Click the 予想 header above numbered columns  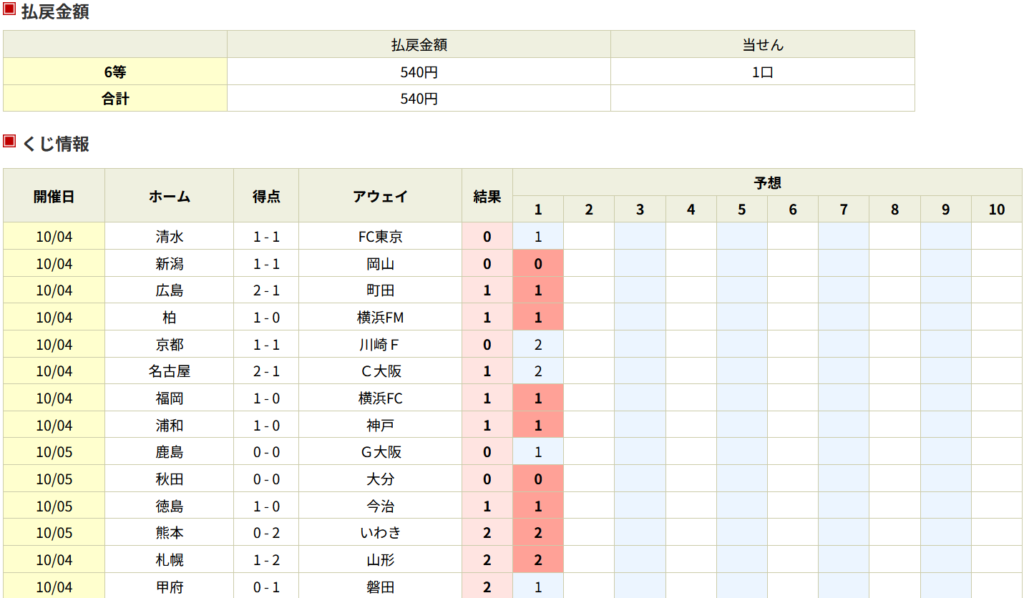pyautogui.click(x=767, y=182)
